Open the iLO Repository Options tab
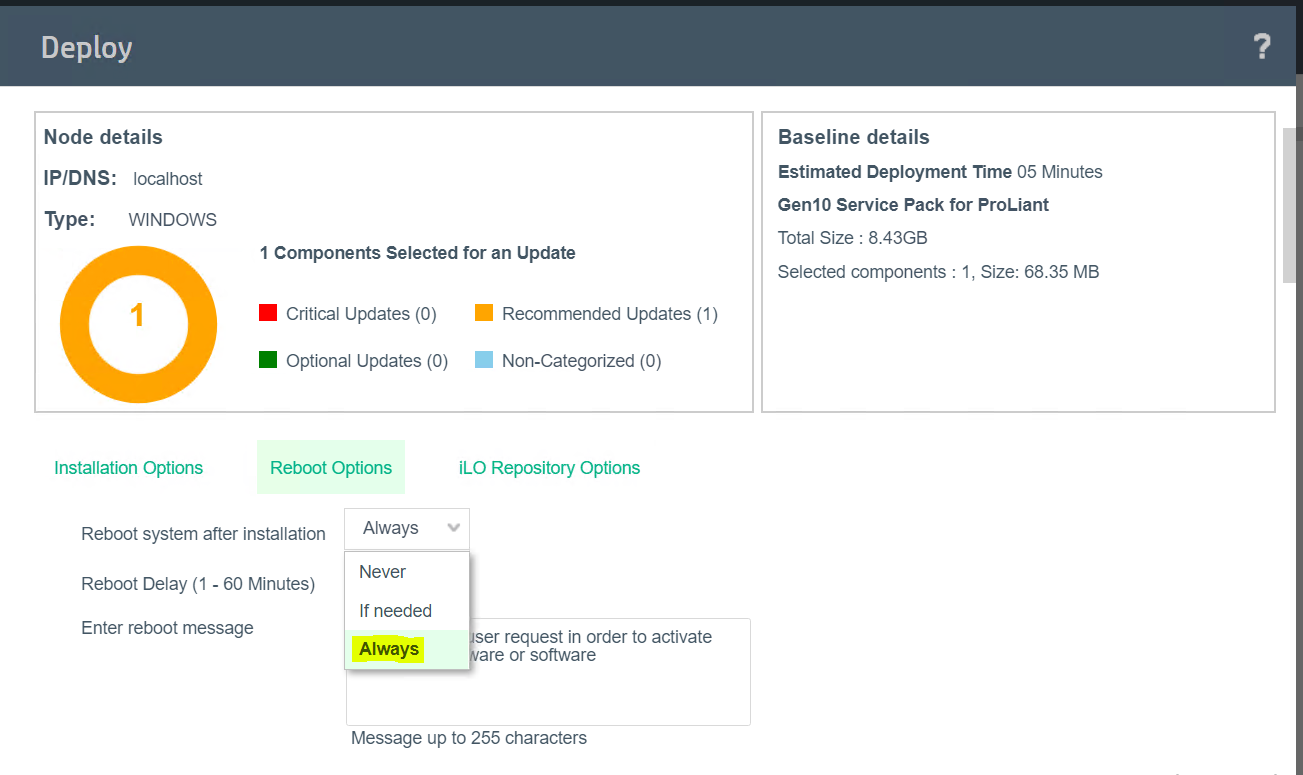This screenshot has width=1303, height=775. [x=549, y=468]
